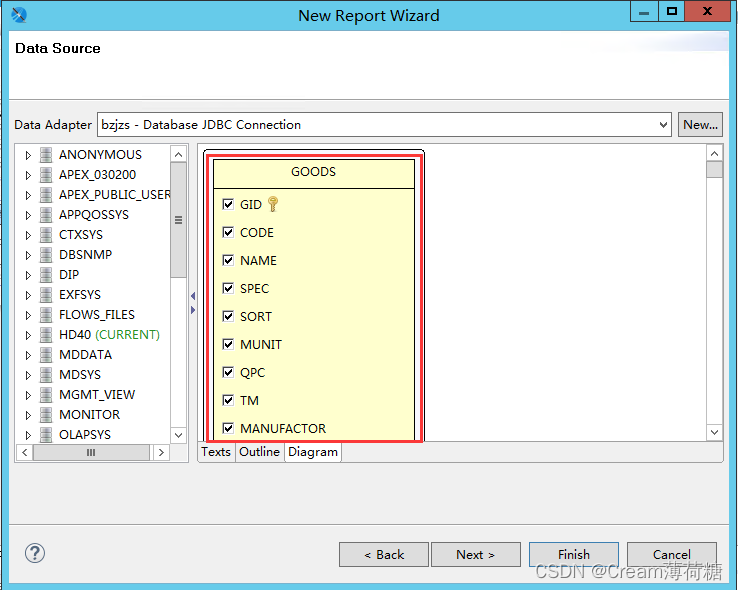Select the APPQOSSYS tree item label
Viewport: 738px width, 590px height.
coord(94,215)
